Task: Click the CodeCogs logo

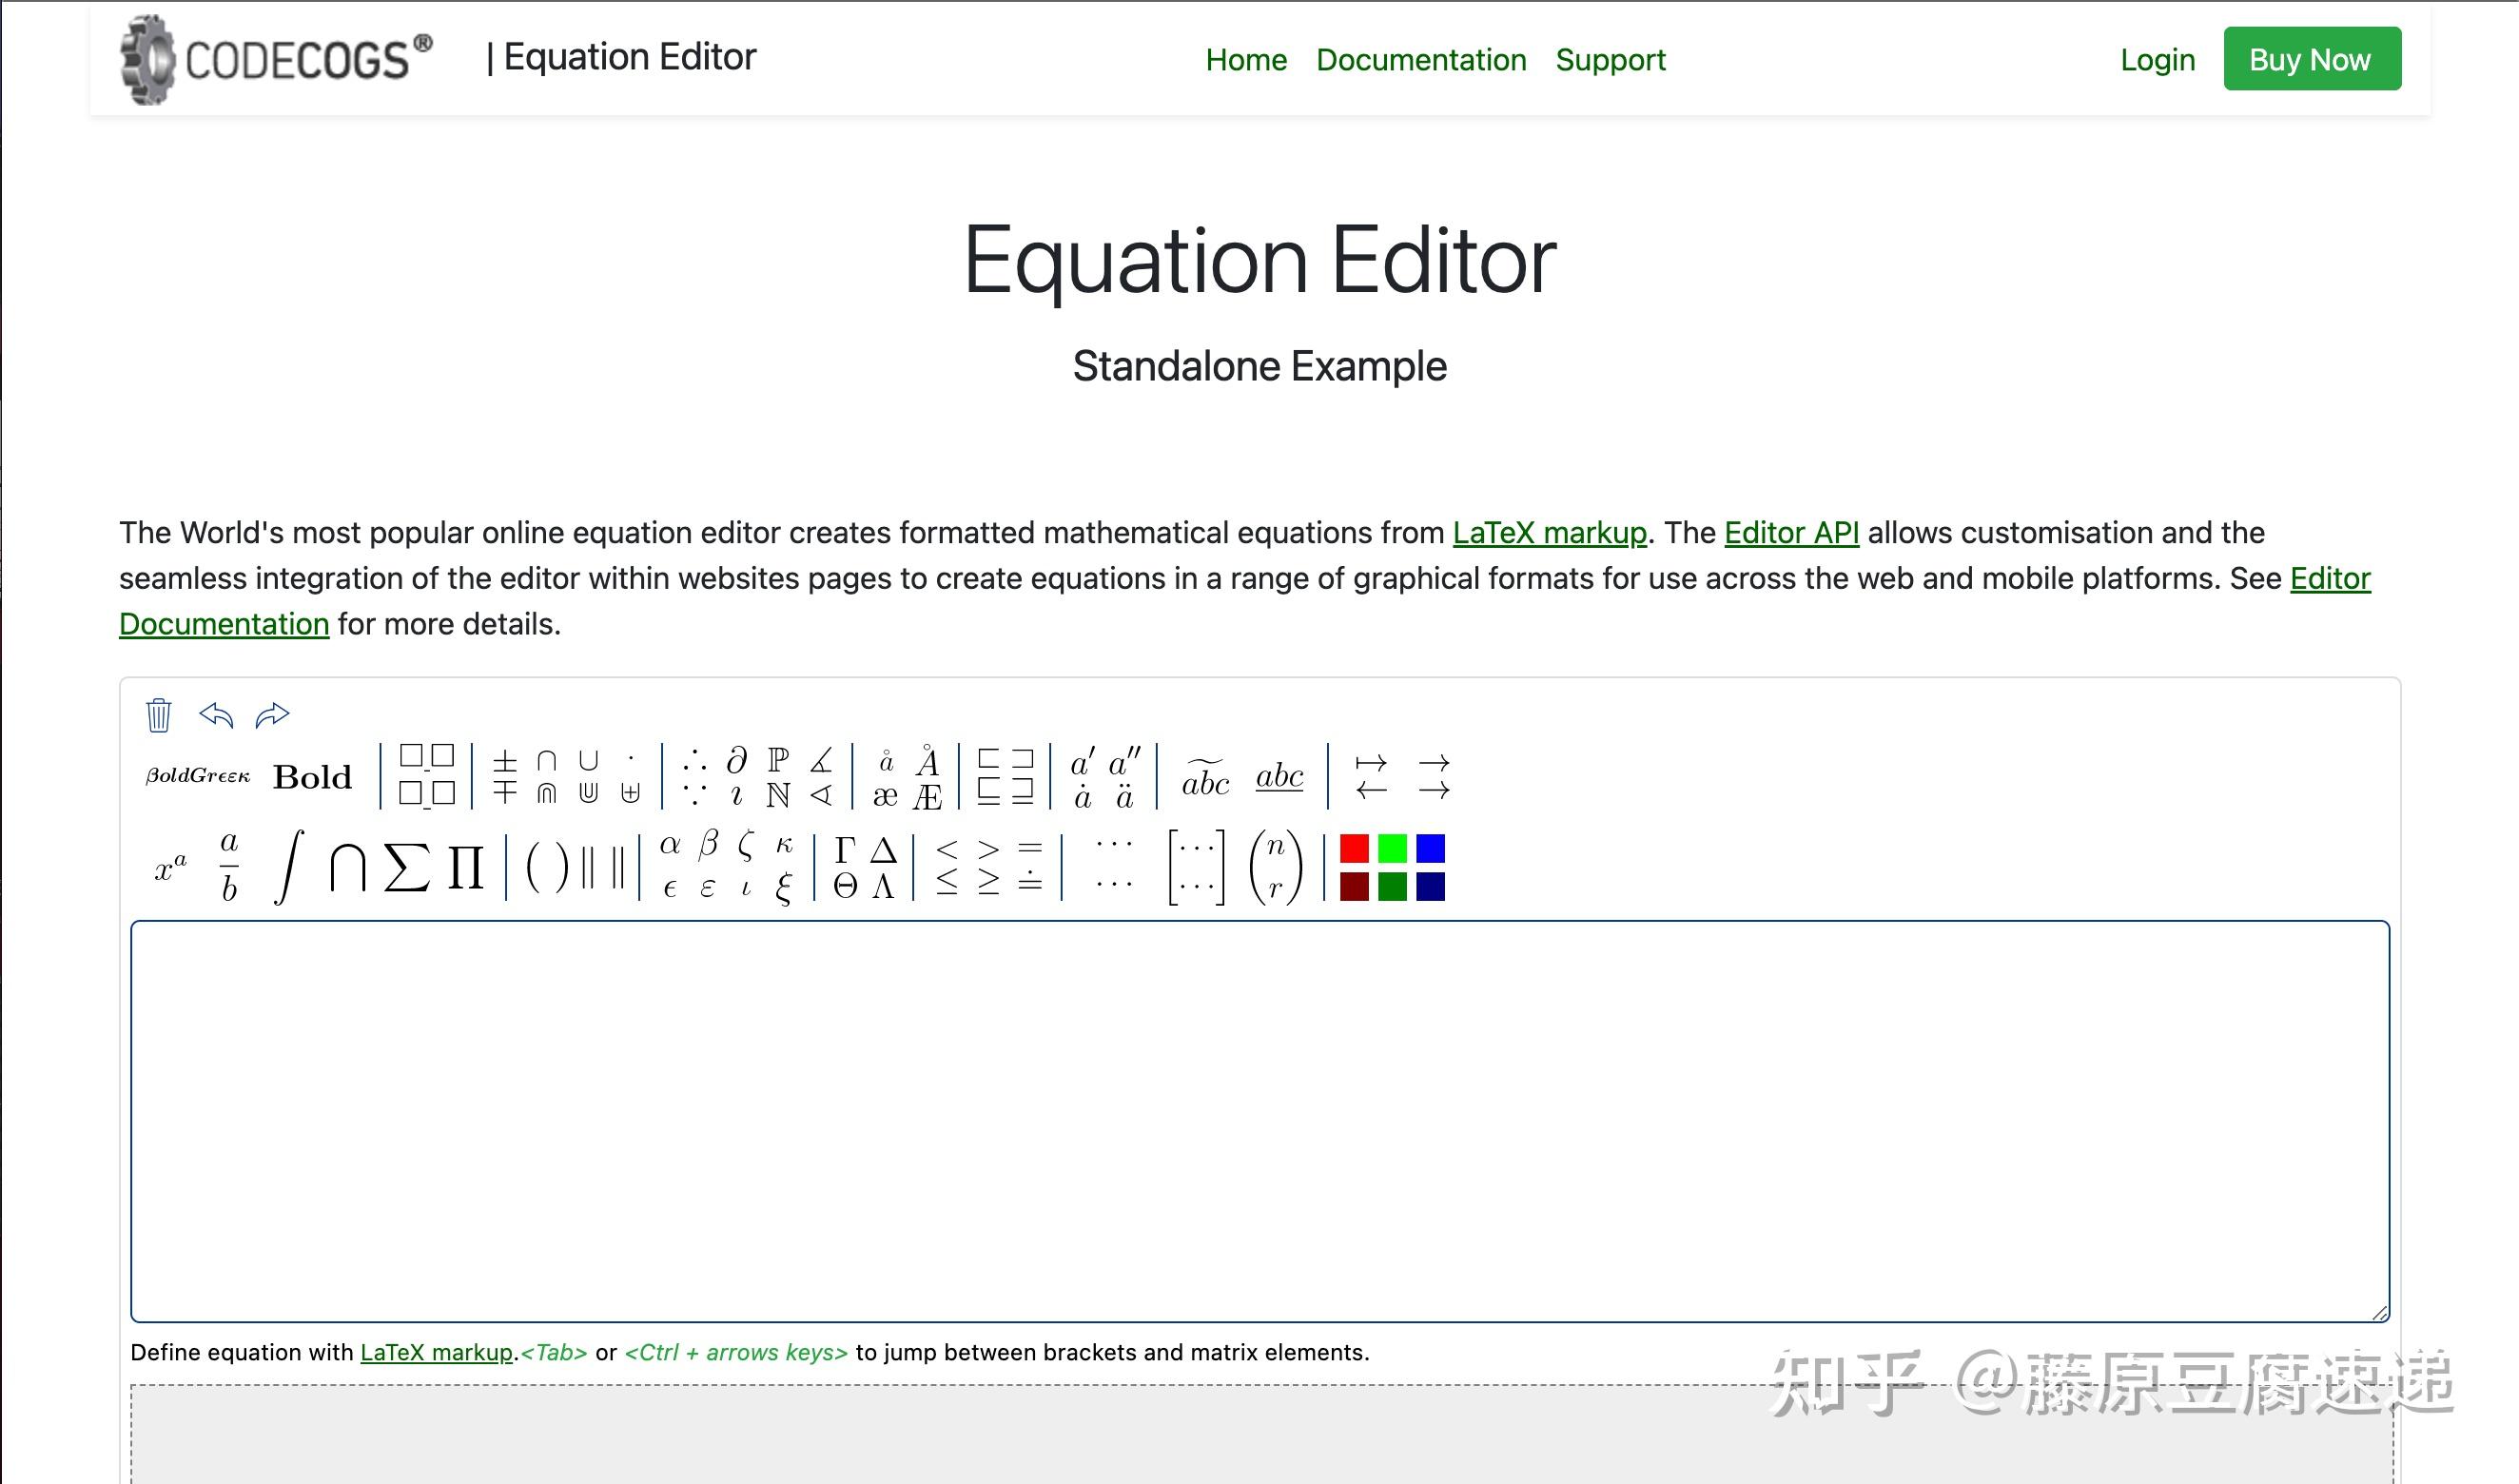Action: coord(276,59)
